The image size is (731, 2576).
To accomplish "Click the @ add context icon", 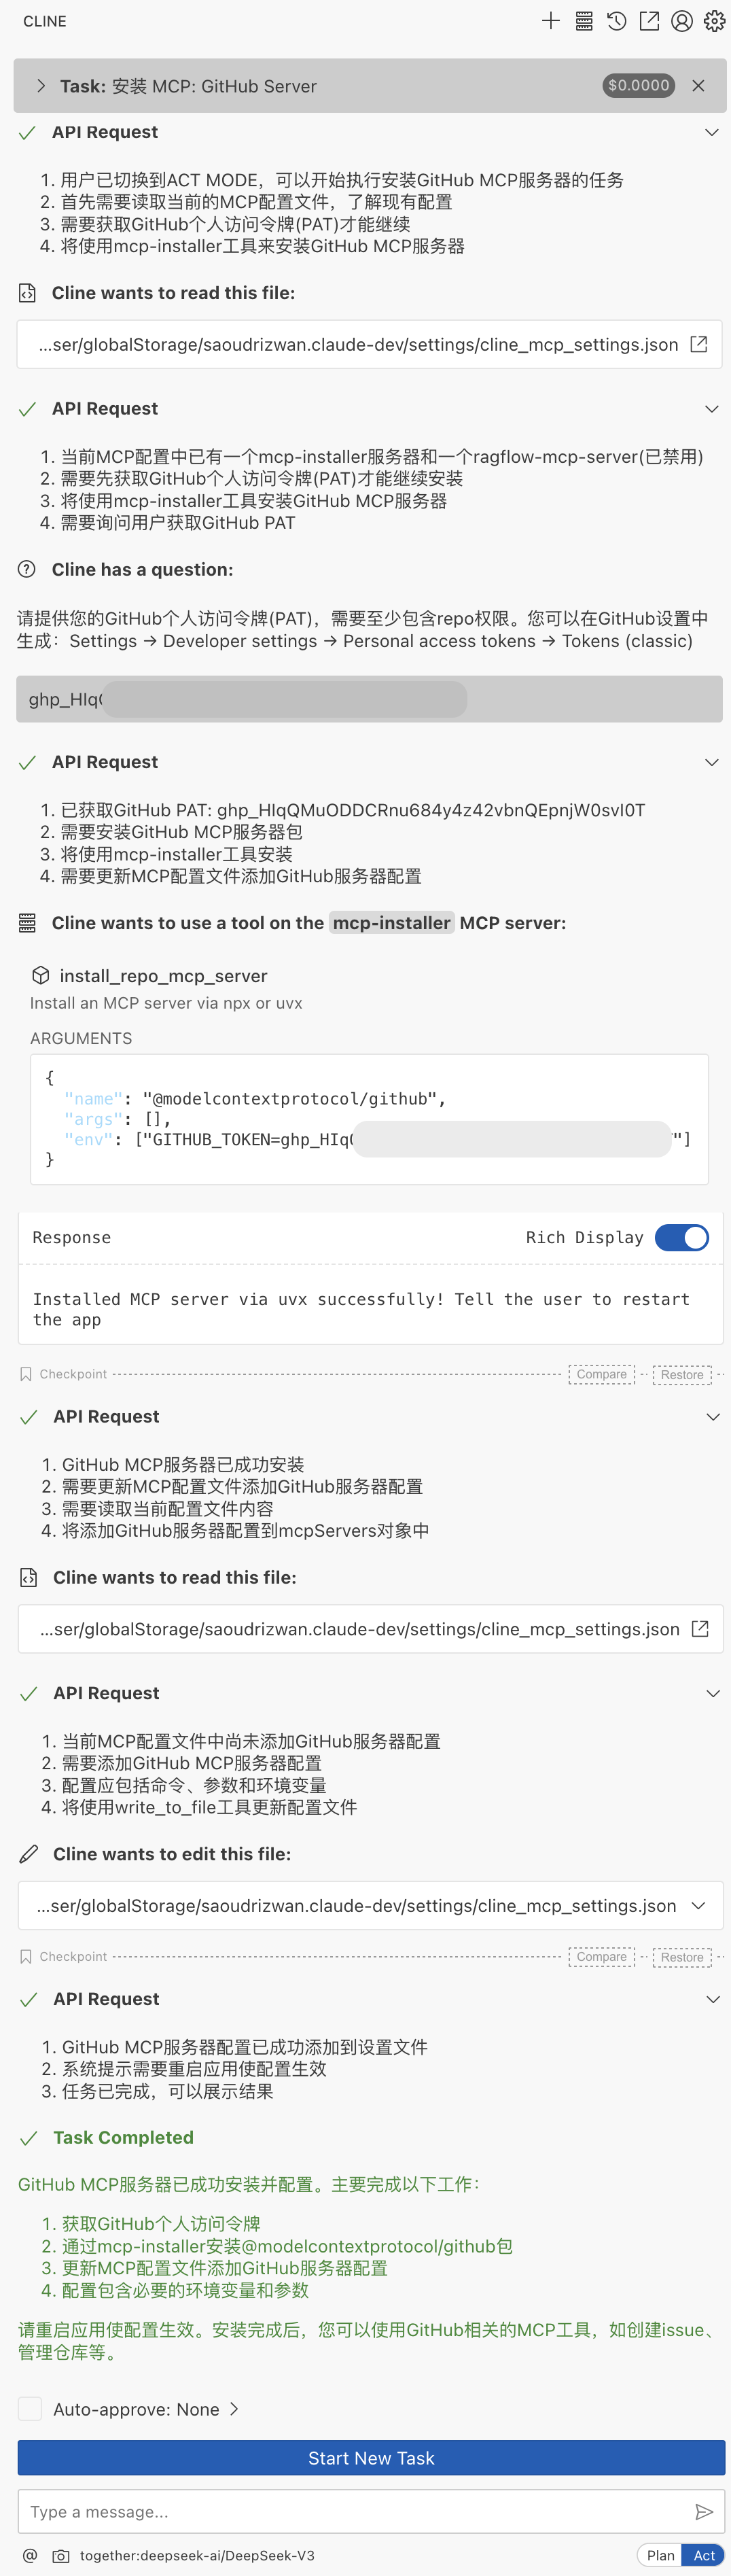I will (x=30, y=2555).
